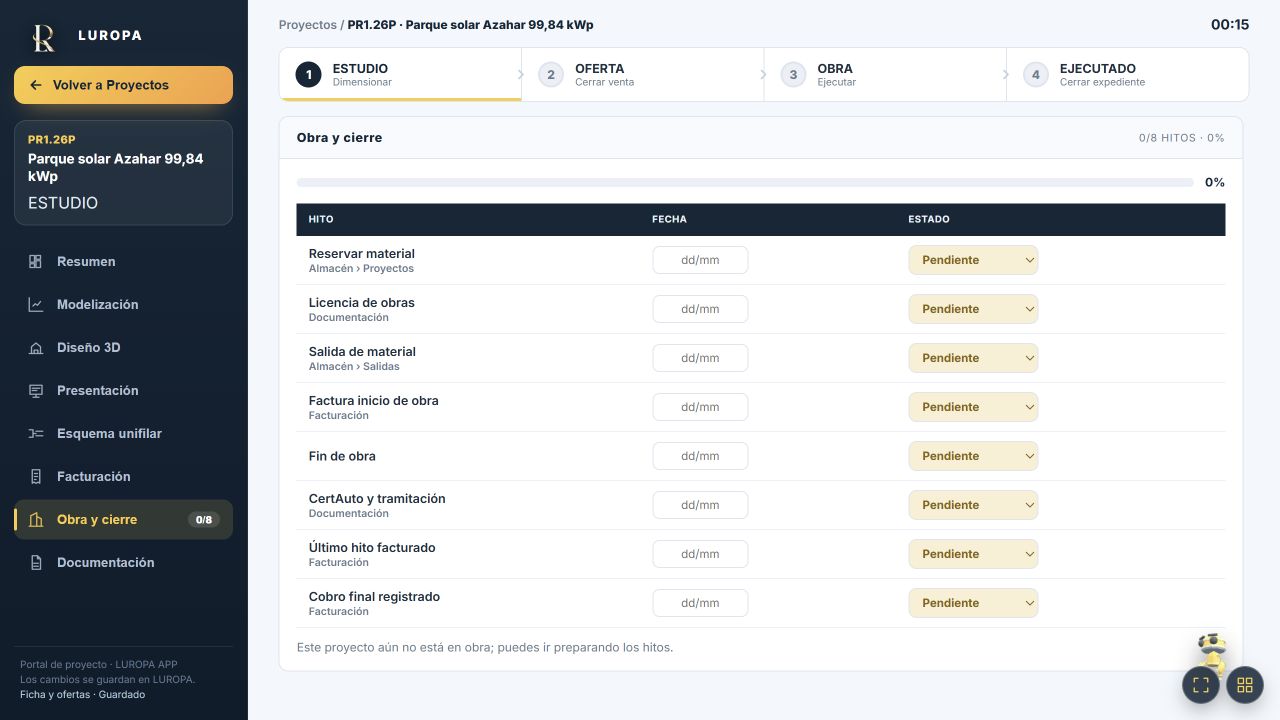Image resolution: width=1280 pixels, height=720 pixels.
Task: Follow the Proyectos breadcrumb link
Action: coord(308,25)
